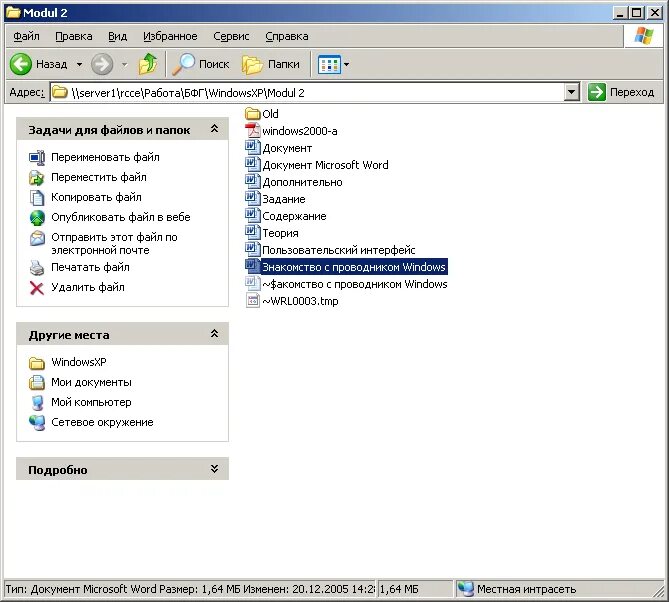Open the Сервис menu

[231, 36]
